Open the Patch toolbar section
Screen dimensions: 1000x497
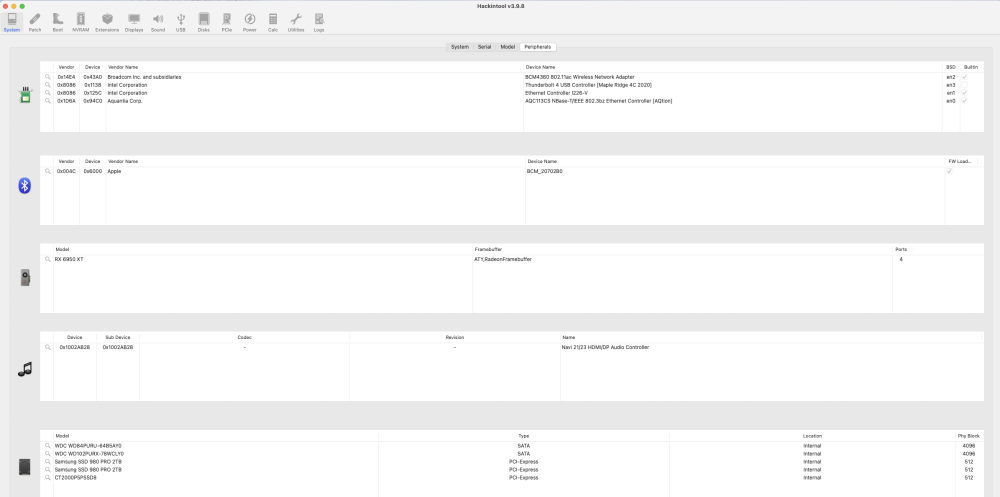pyautogui.click(x=34, y=22)
